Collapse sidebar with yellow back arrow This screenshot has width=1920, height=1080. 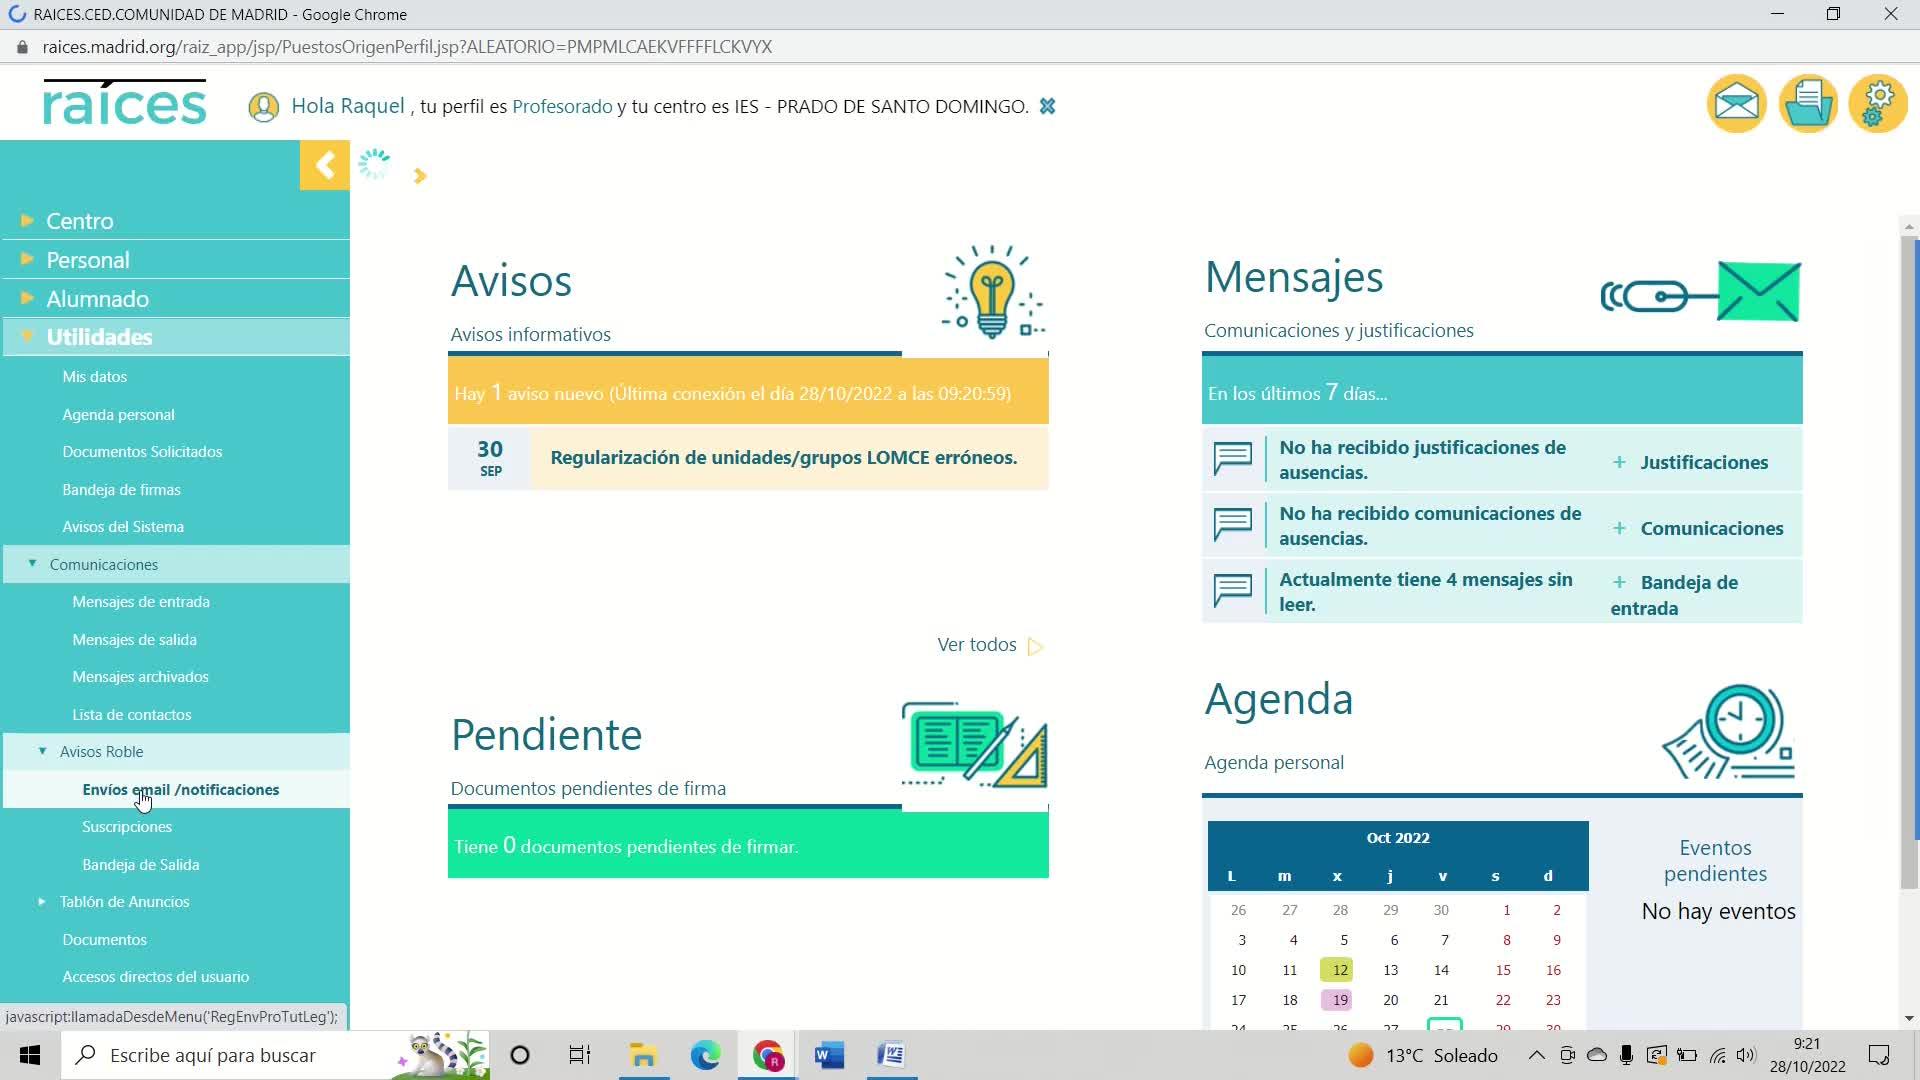point(324,165)
